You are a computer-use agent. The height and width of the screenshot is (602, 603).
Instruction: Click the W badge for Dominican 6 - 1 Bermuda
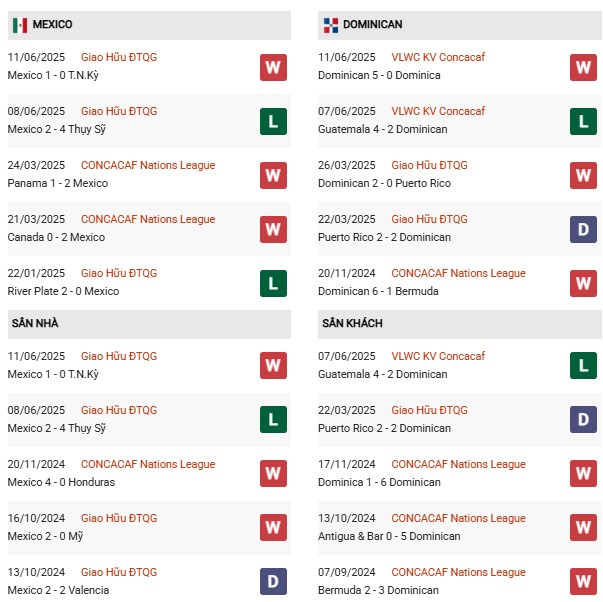(x=584, y=283)
